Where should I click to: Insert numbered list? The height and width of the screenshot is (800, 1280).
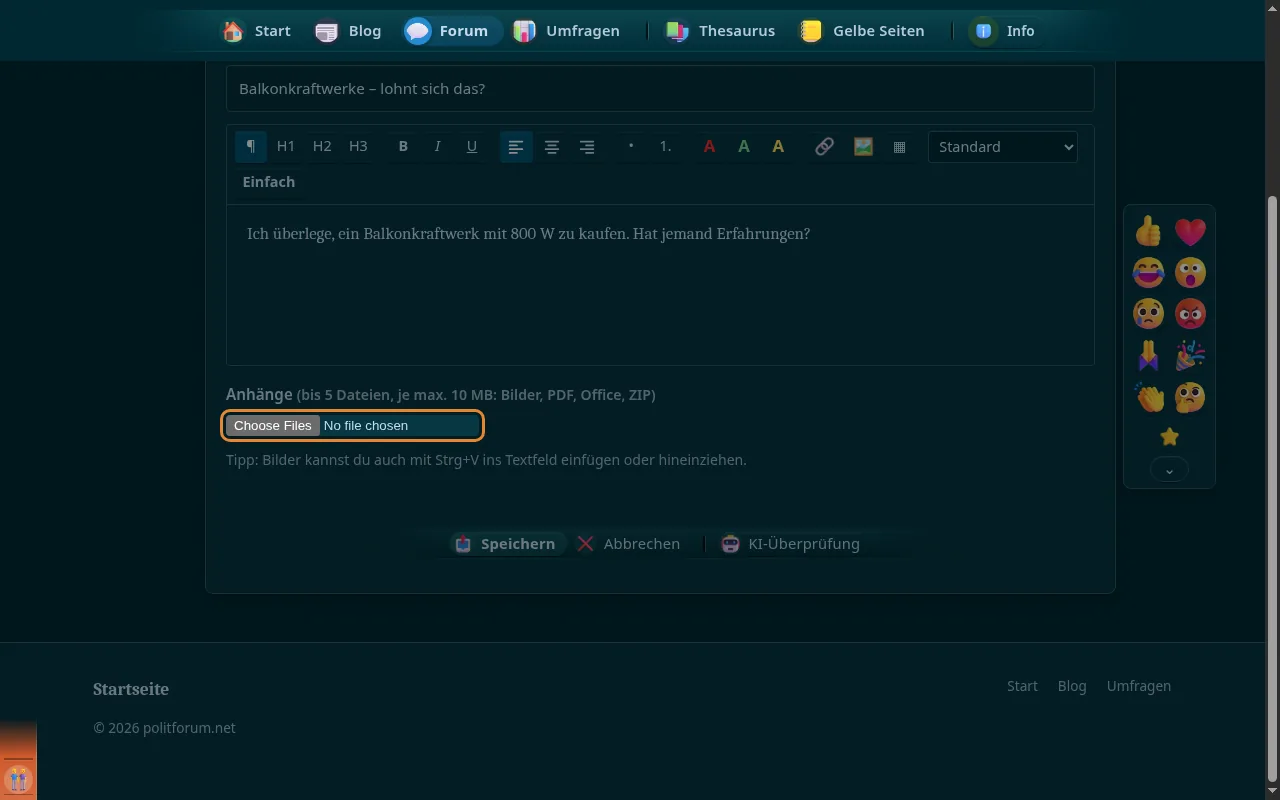tap(665, 146)
